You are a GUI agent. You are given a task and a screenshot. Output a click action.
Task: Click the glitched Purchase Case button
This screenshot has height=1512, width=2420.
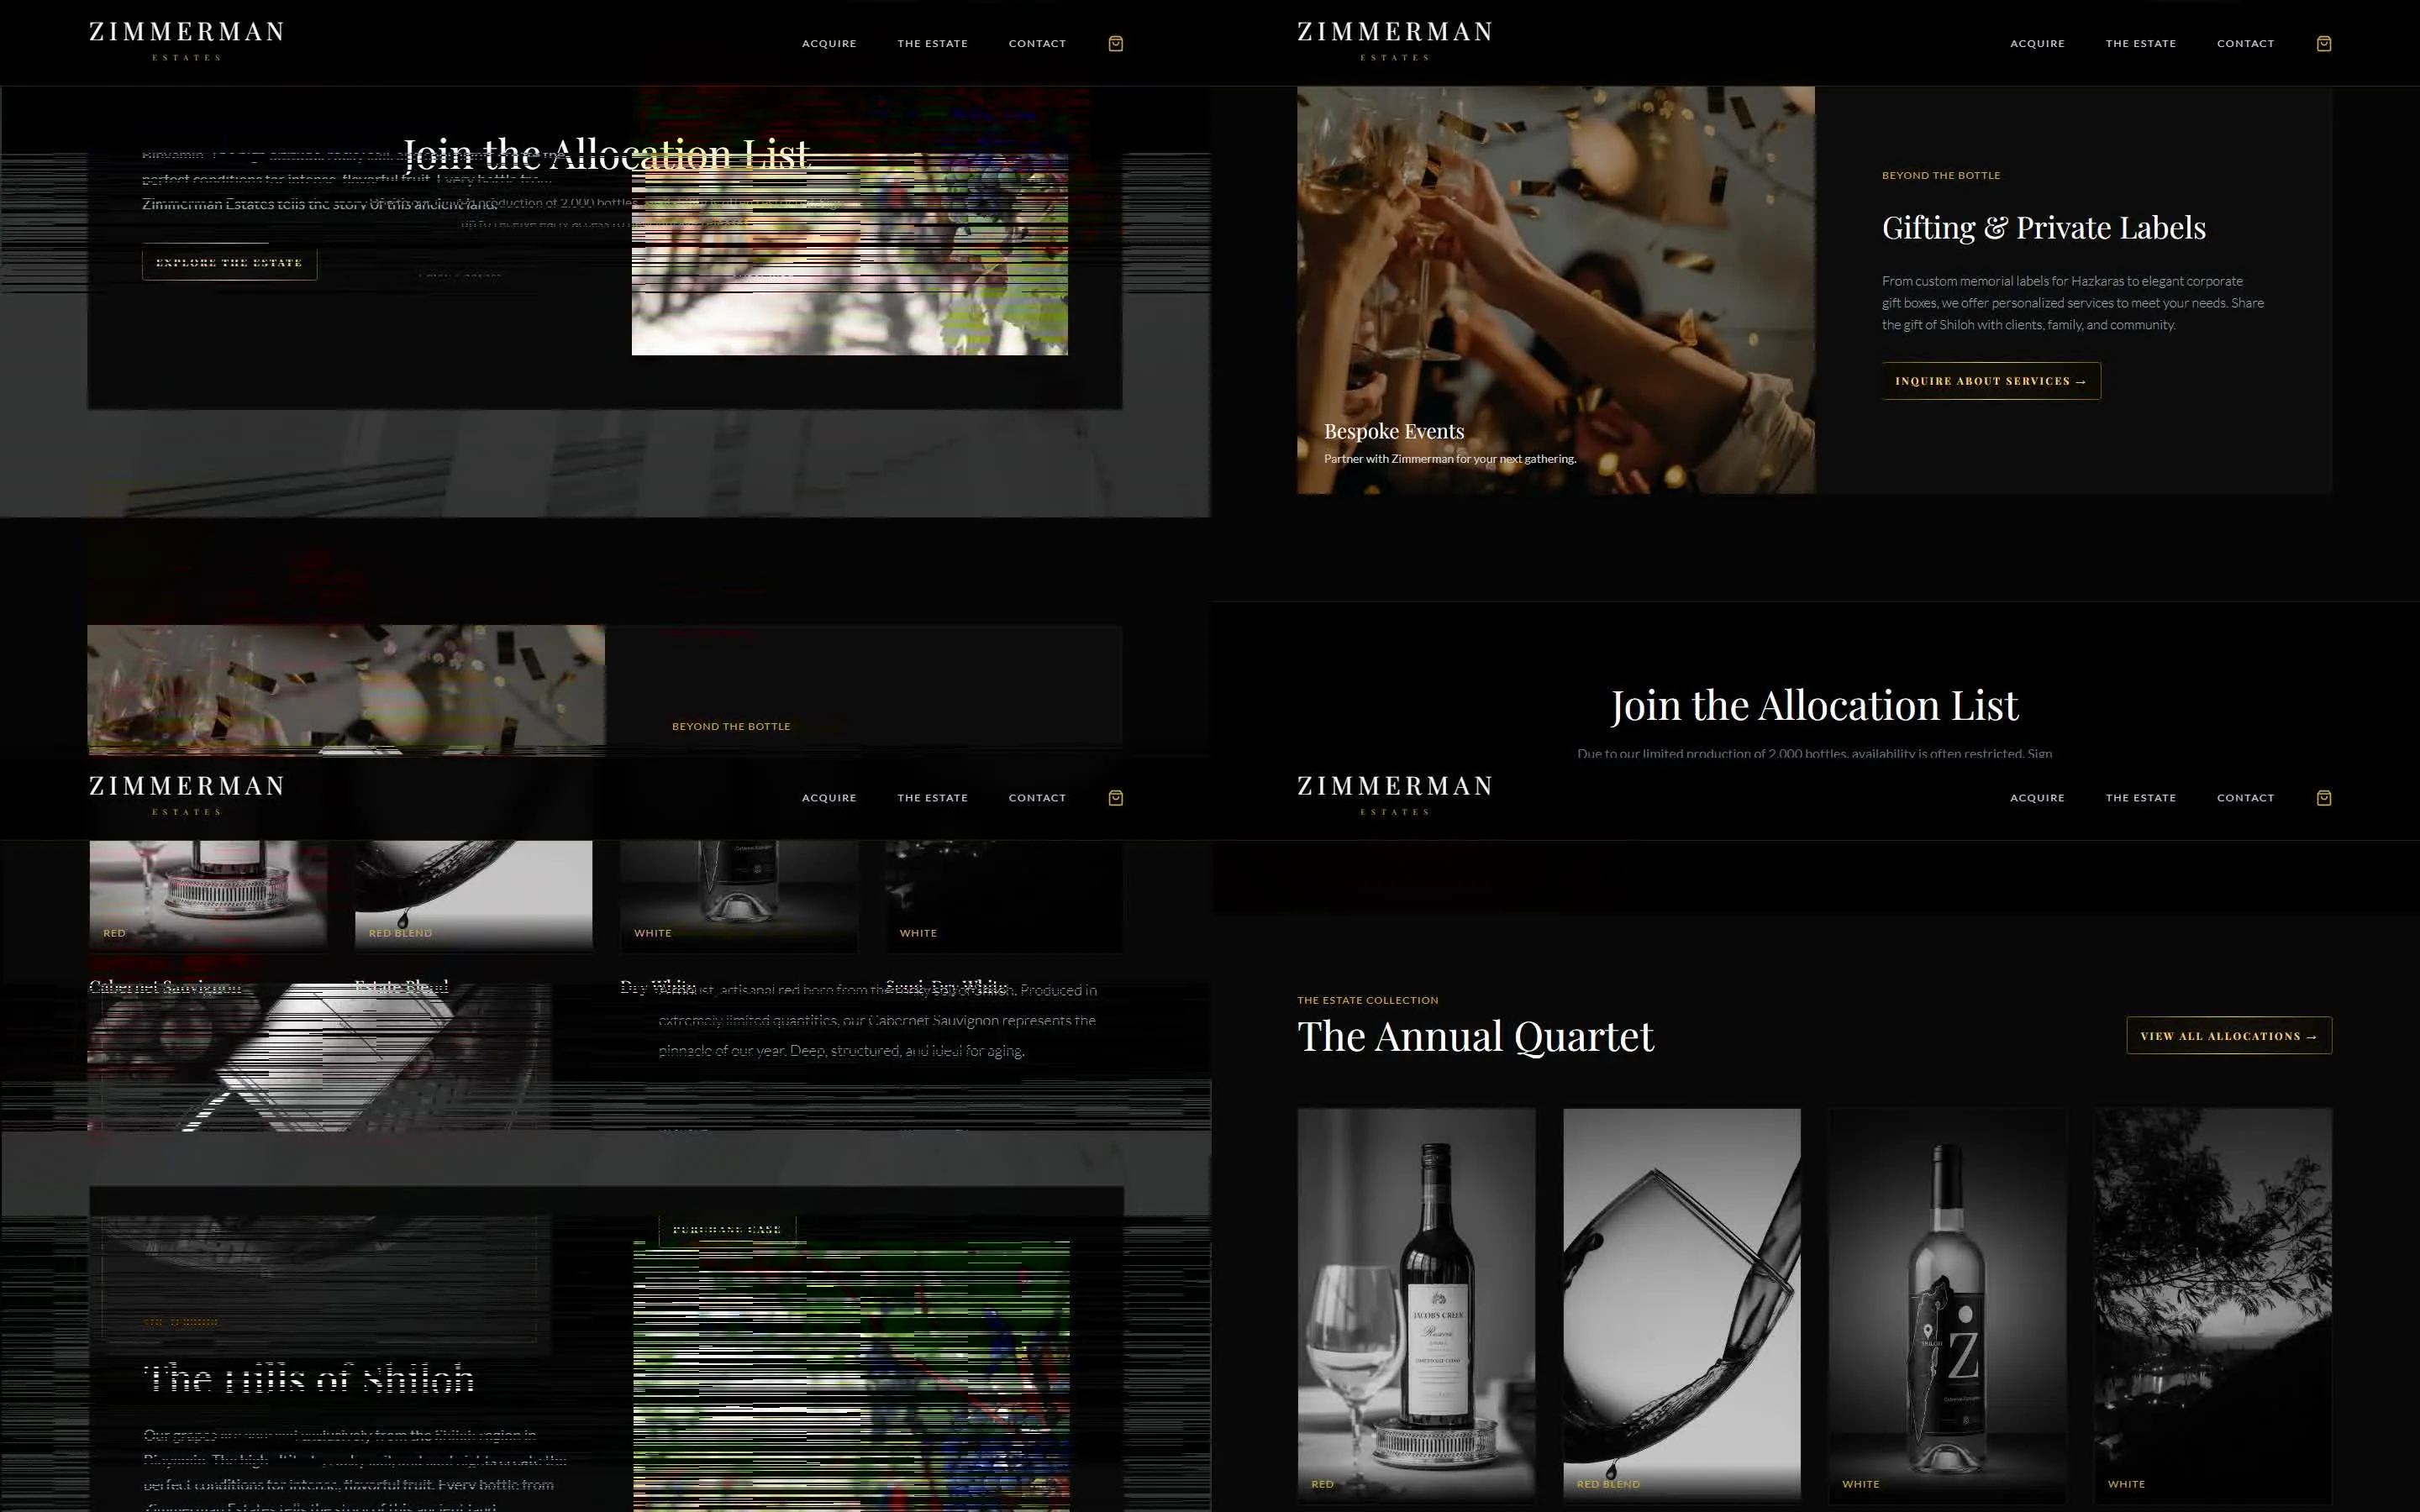click(727, 1229)
